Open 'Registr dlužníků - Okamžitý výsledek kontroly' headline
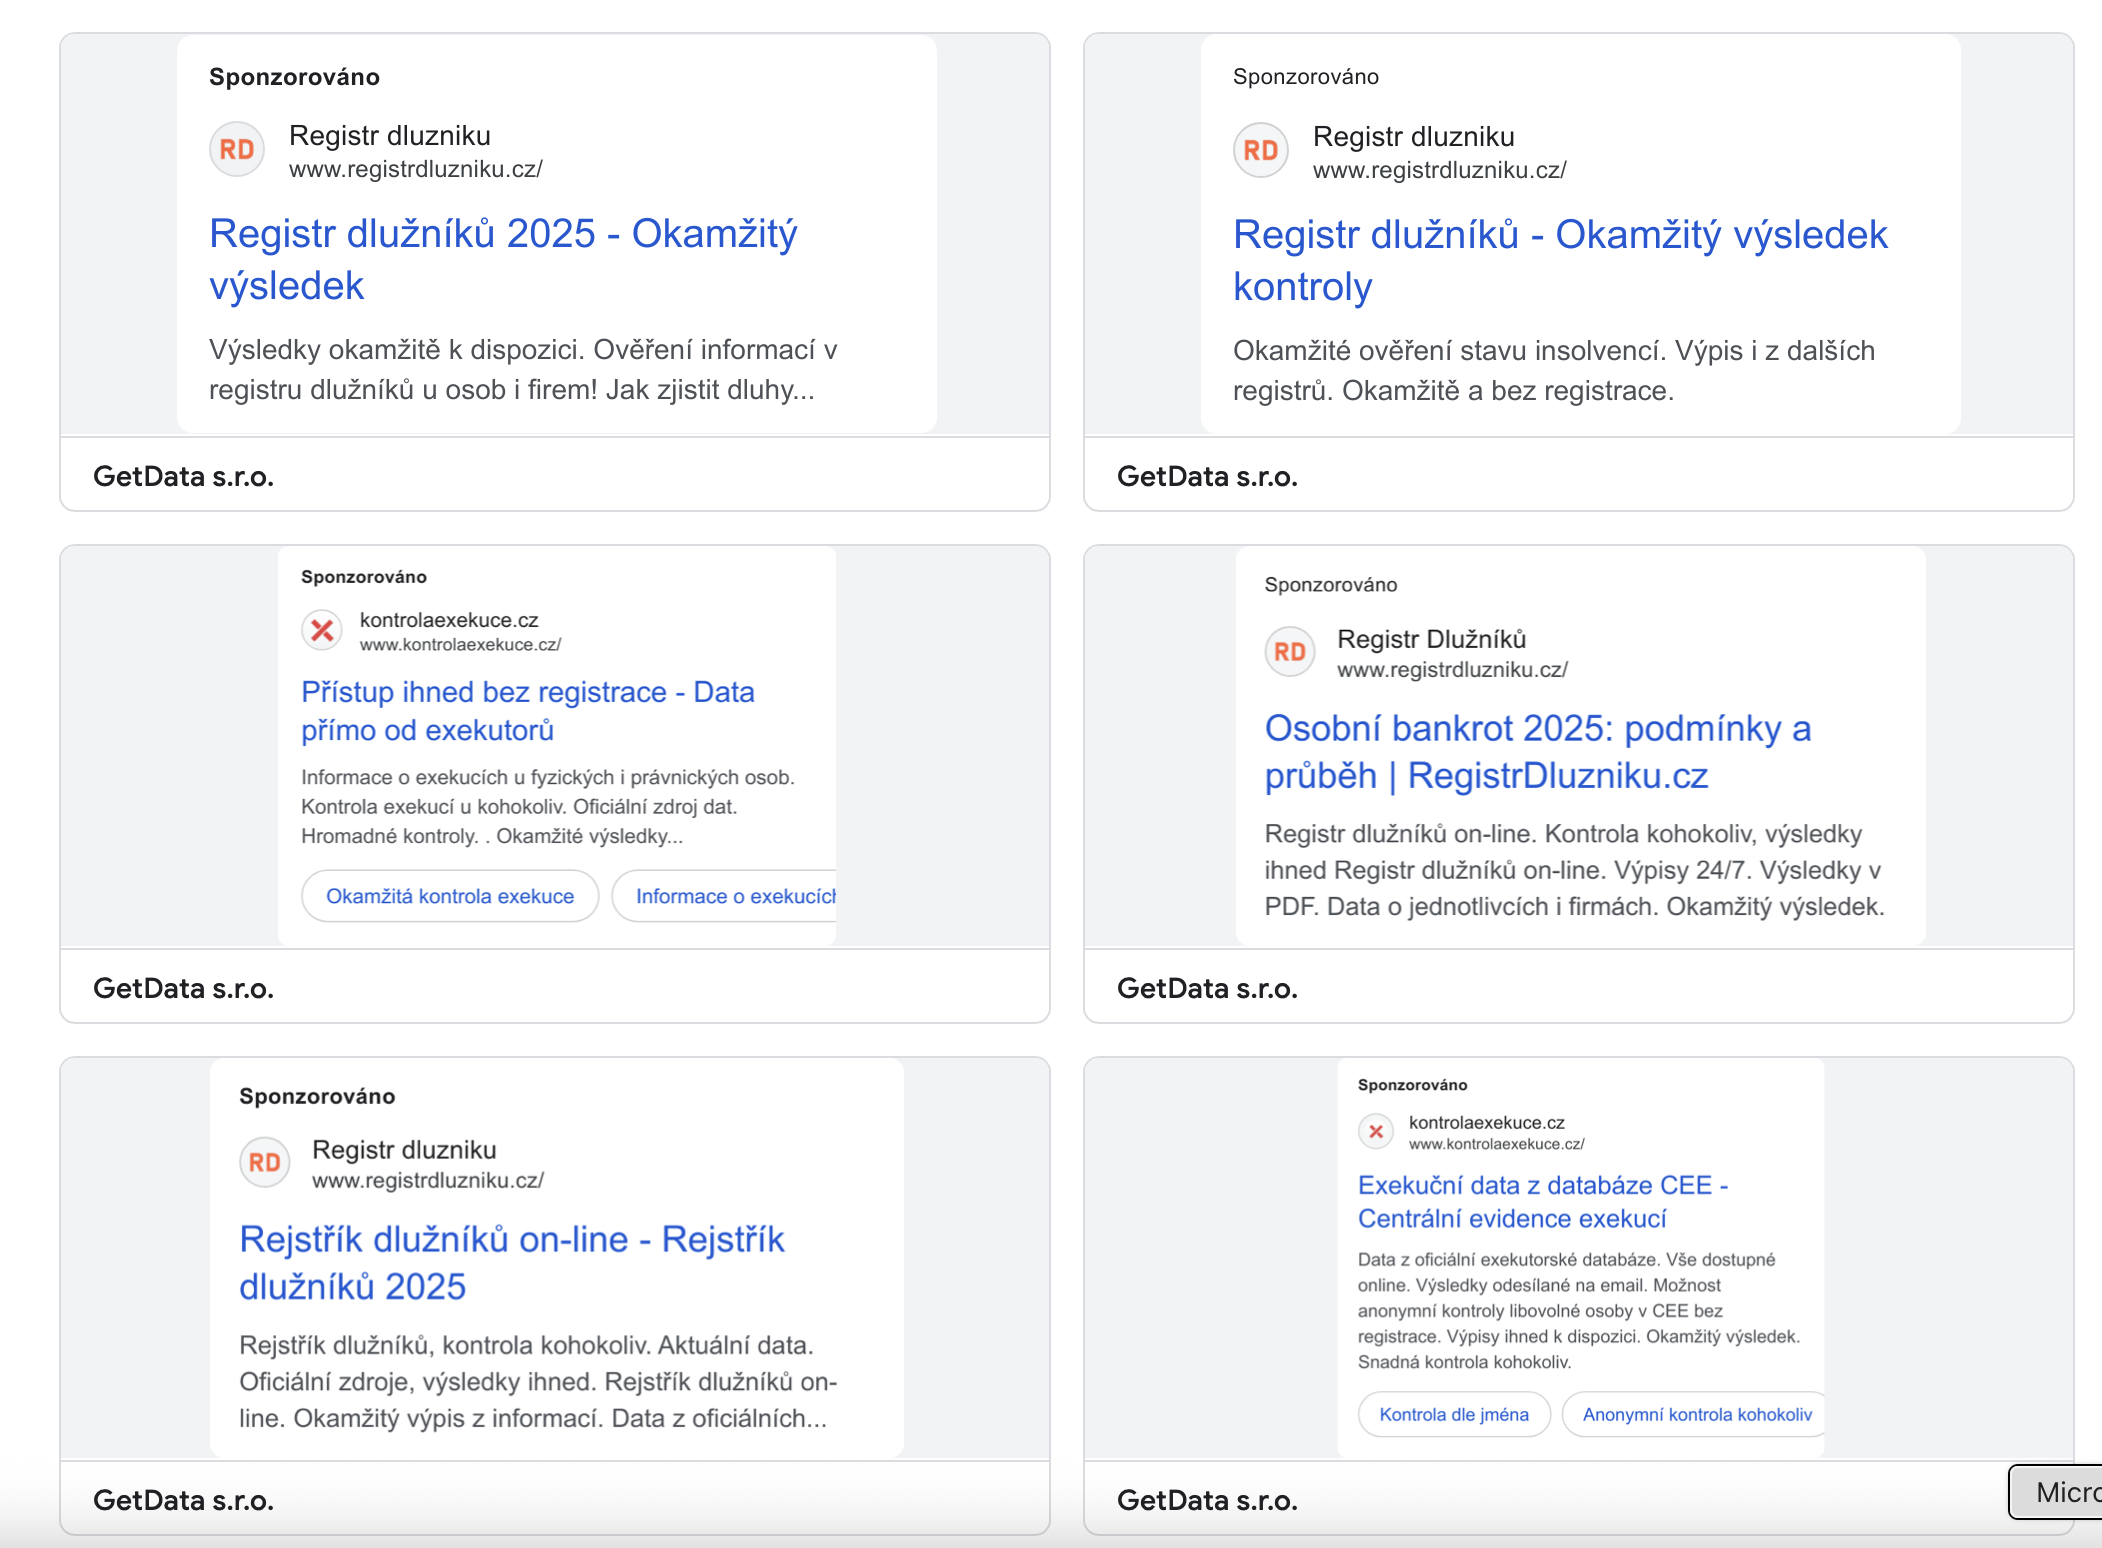Screen dimensions: 2102x1548 [x=1560, y=260]
